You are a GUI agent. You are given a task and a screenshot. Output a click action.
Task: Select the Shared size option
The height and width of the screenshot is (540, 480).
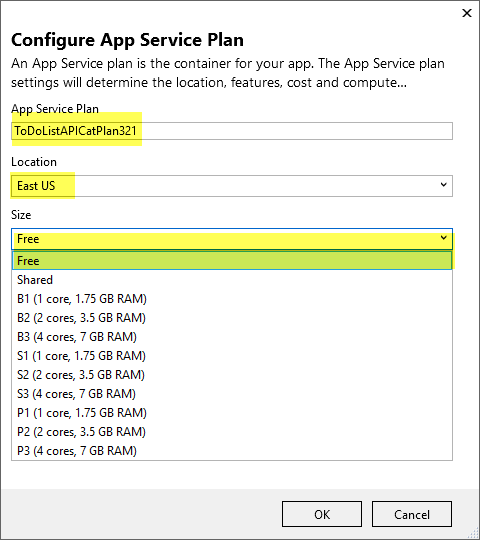tap(232, 280)
